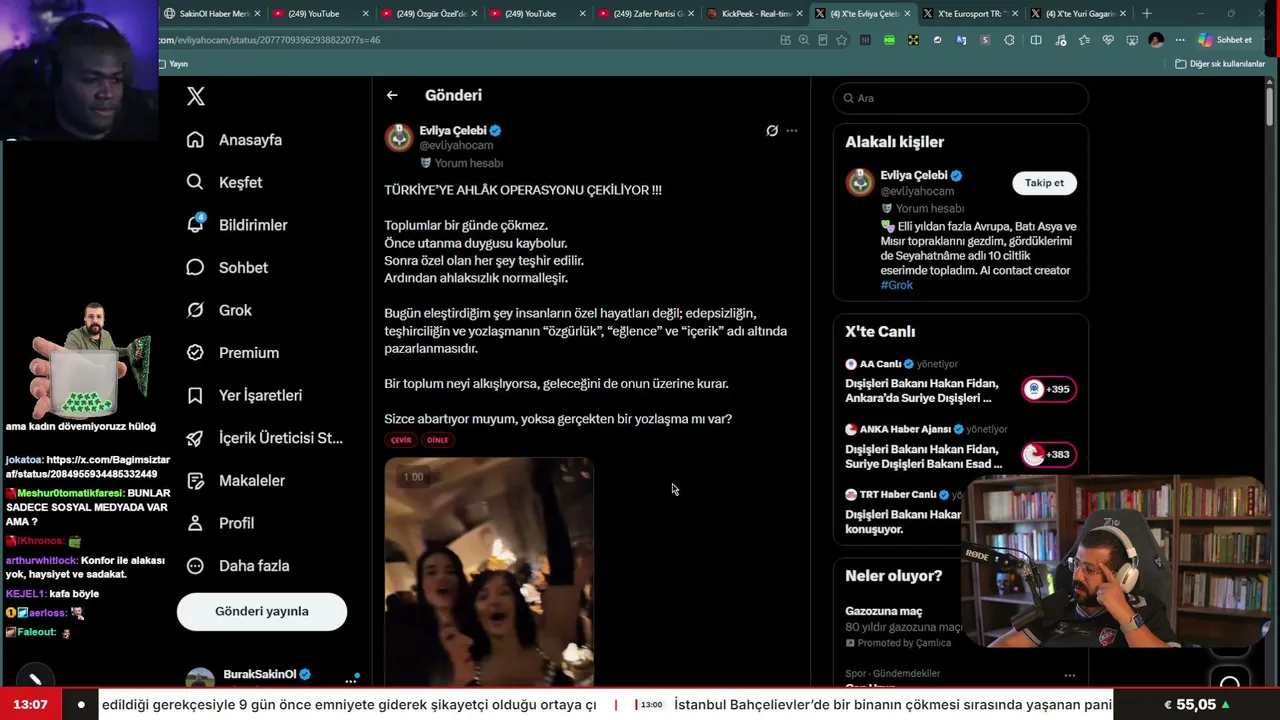
Task: Click the DİNLE listen button
Action: point(437,440)
